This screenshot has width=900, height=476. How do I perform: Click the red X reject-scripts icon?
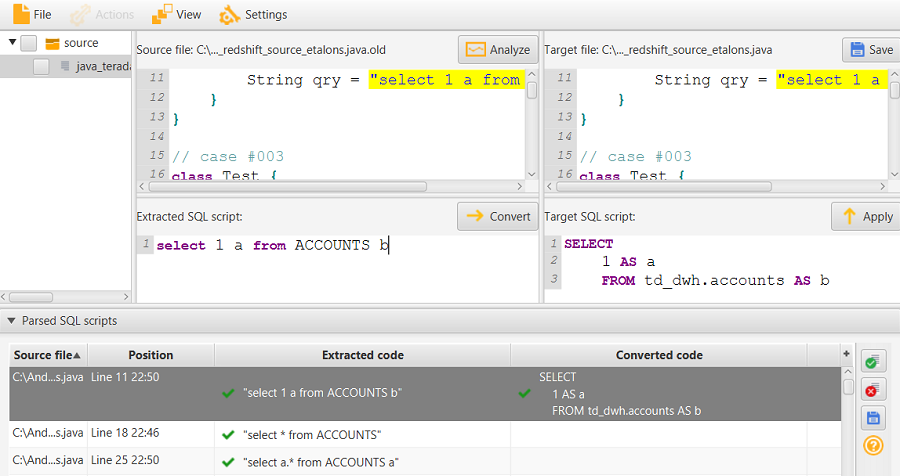873,390
